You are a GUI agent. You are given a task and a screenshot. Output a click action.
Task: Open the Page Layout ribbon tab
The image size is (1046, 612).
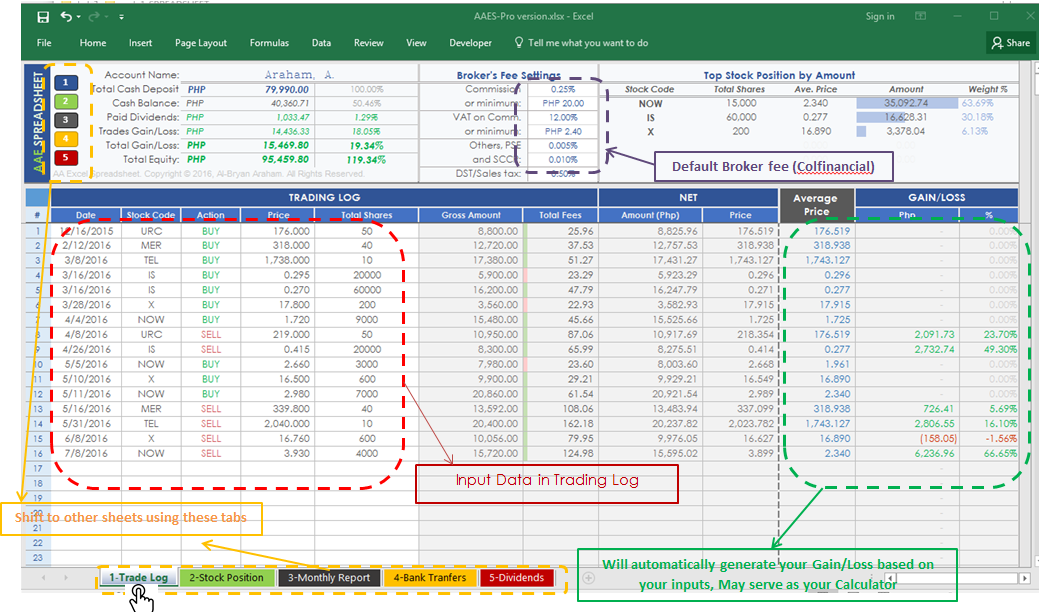(x=201, y=43)
